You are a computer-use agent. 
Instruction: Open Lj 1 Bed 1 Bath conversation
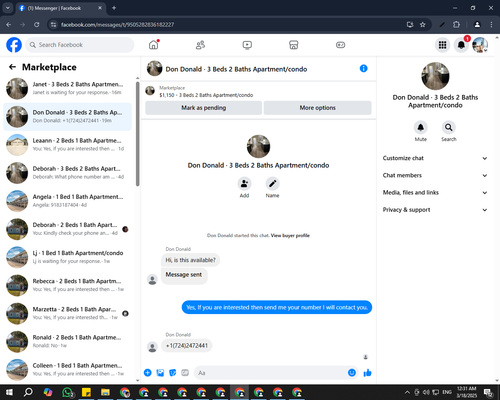pyautogui.click(x=67, y=257)
